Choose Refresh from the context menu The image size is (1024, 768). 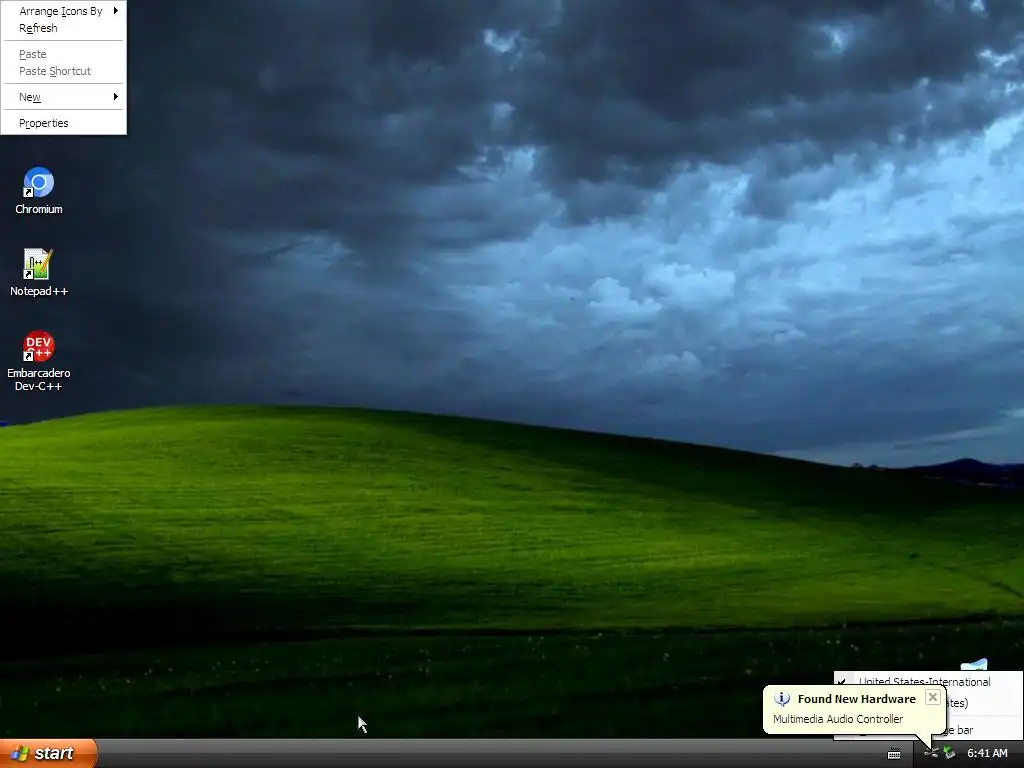[63, 28]
